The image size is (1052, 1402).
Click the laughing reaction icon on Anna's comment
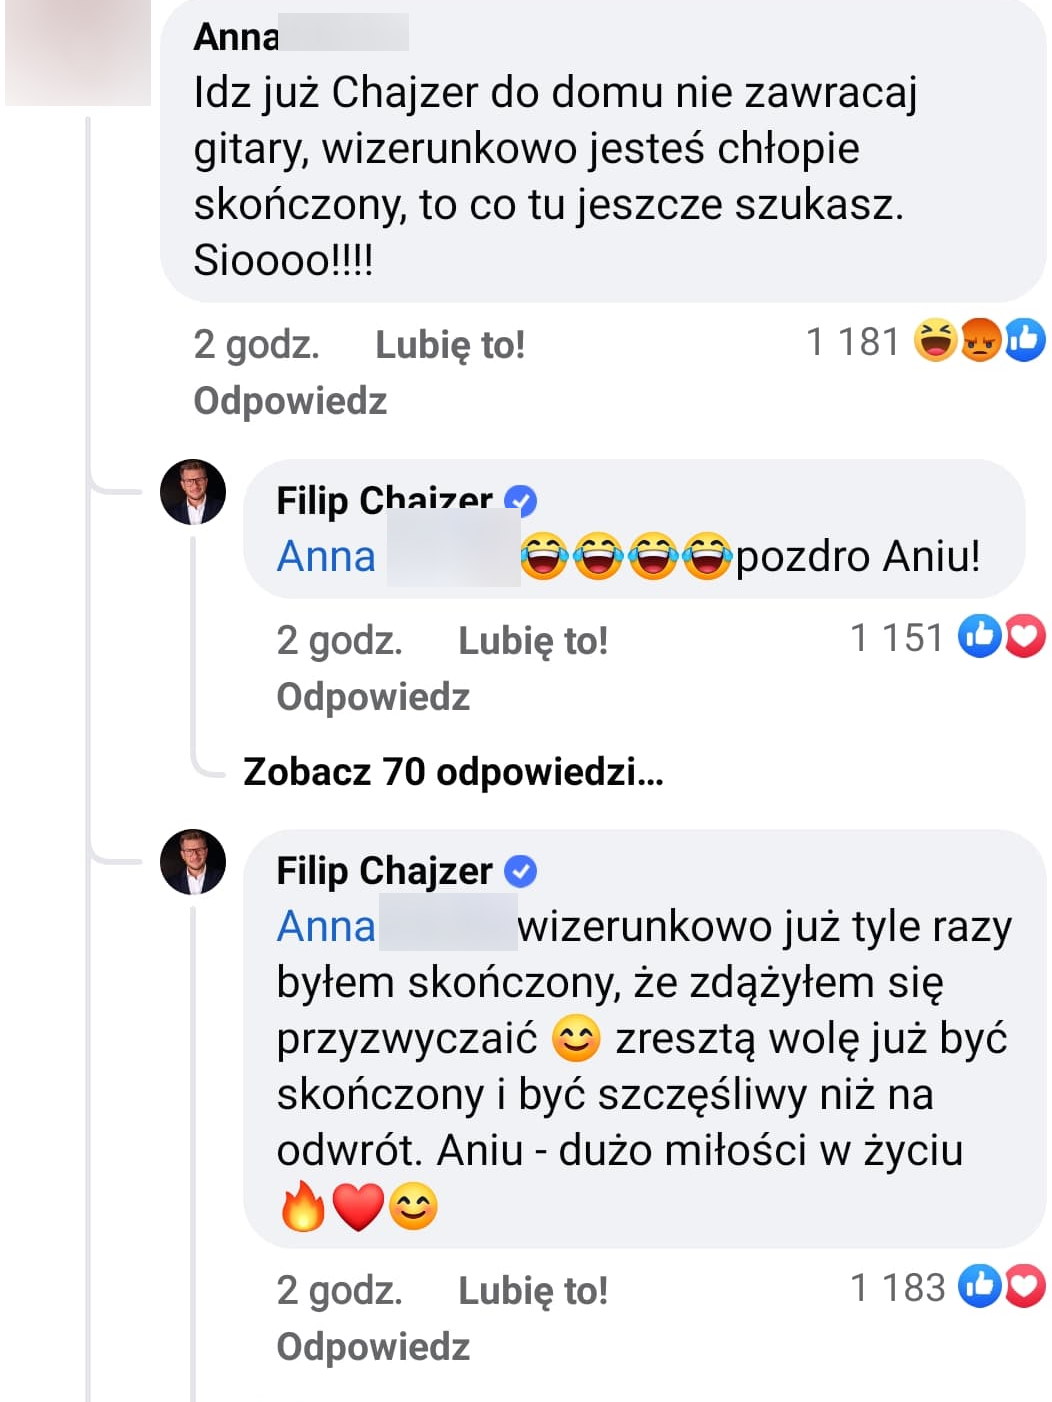point(935,341)
